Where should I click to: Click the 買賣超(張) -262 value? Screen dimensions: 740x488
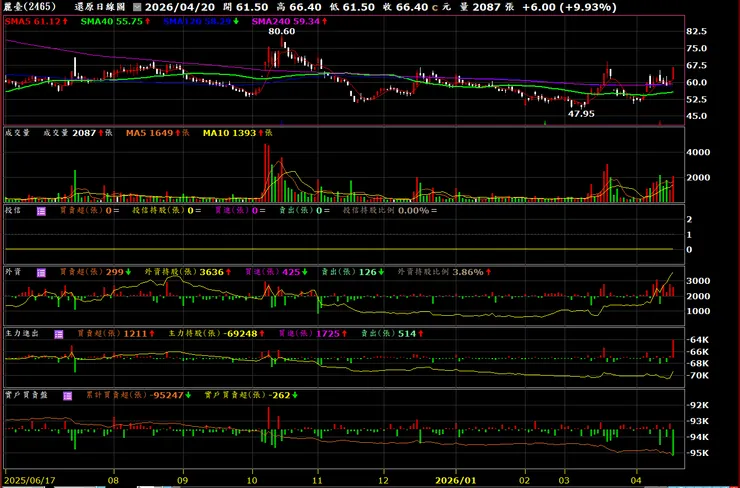pyautogui.click(x=252, y=395)
